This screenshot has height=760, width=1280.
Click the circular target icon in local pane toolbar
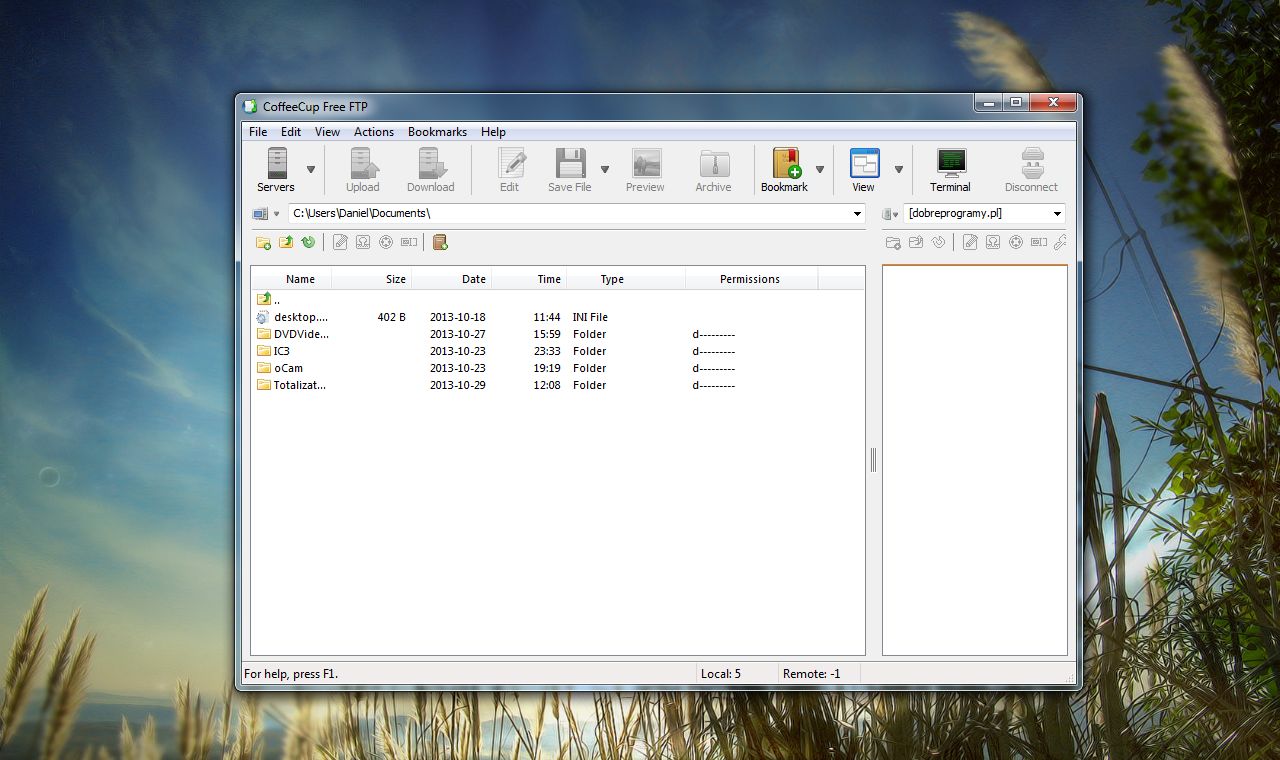[386, 242]
